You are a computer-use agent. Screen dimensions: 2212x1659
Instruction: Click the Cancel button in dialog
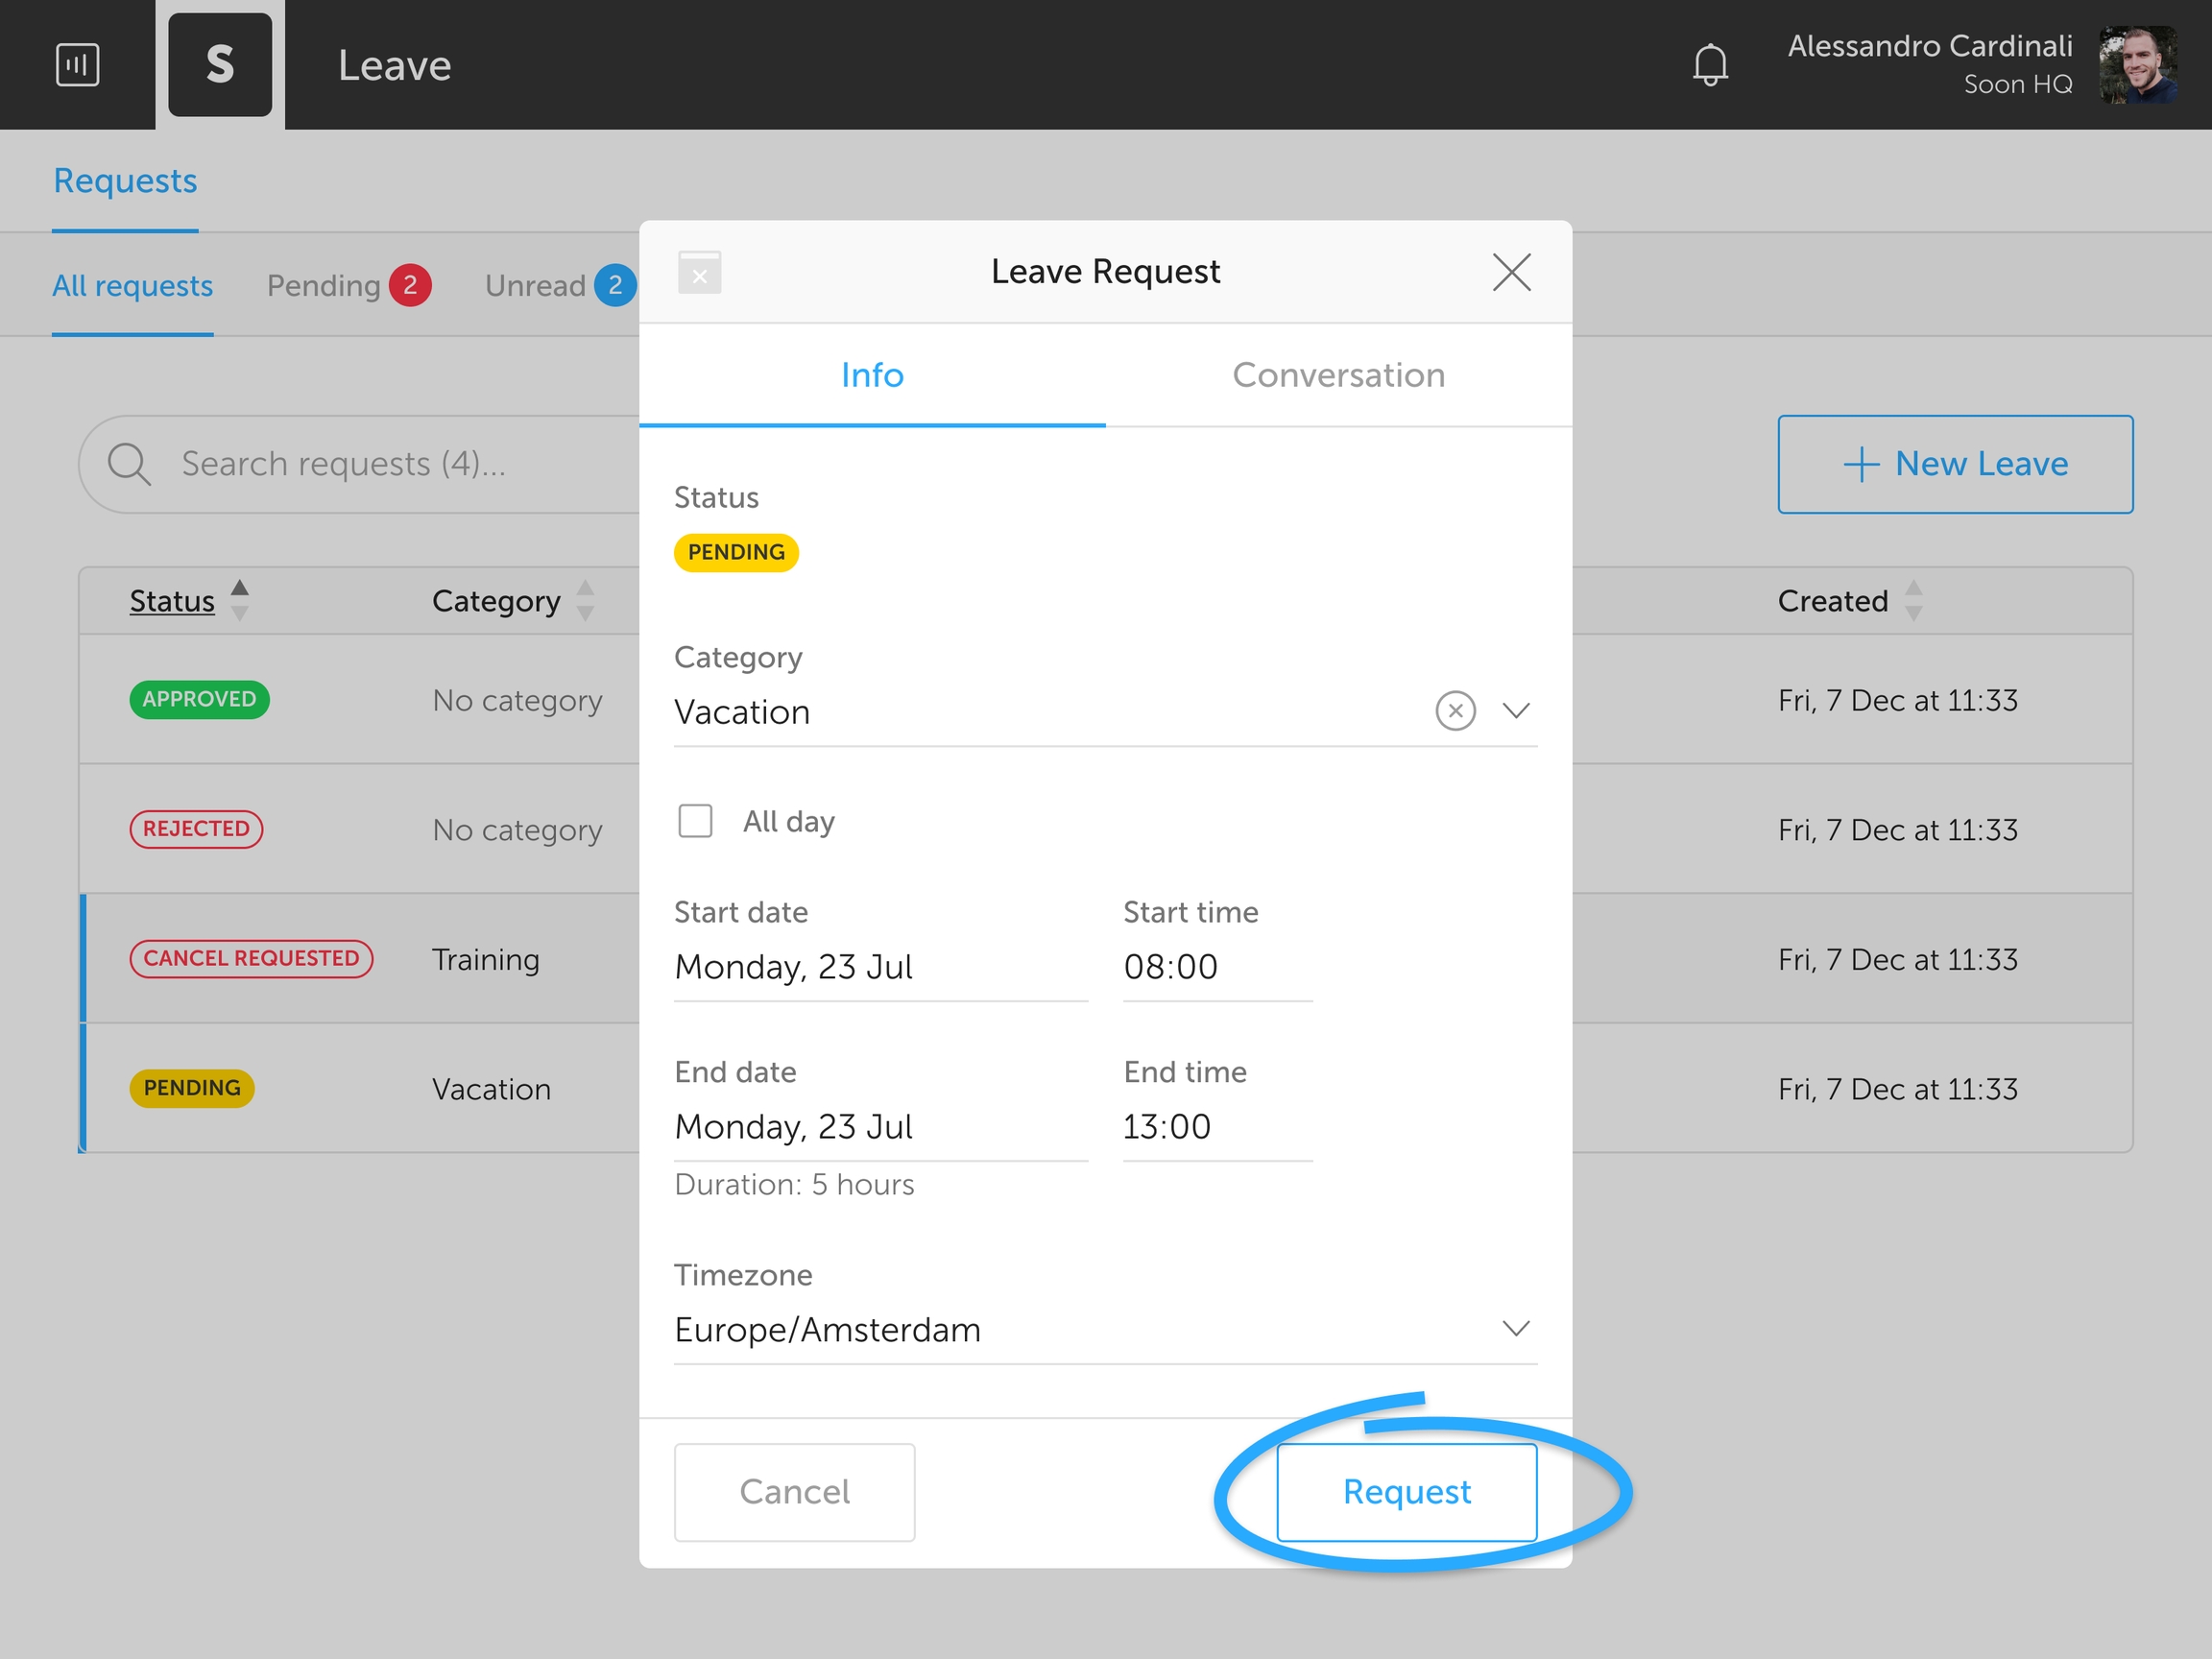794,1491
